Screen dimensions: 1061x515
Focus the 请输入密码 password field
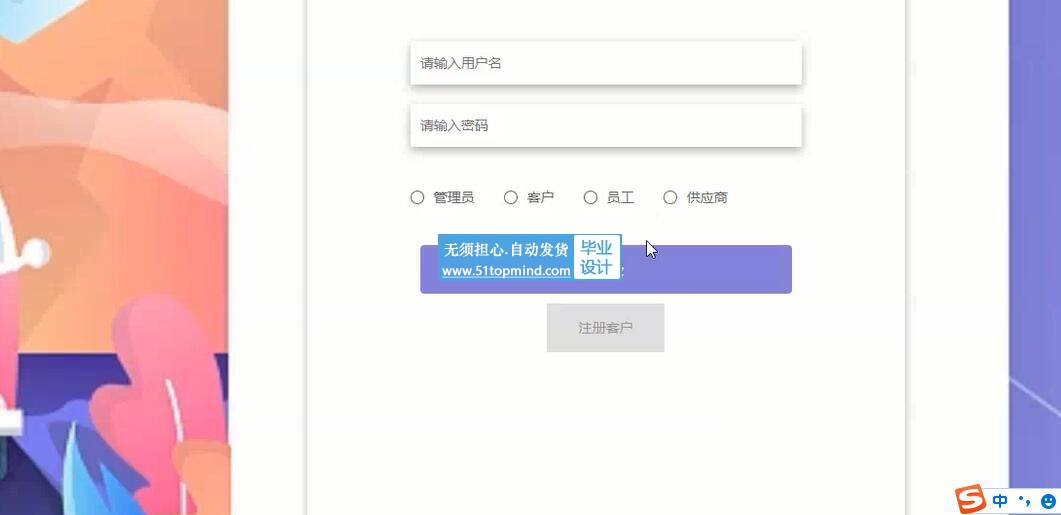(605, 126)
